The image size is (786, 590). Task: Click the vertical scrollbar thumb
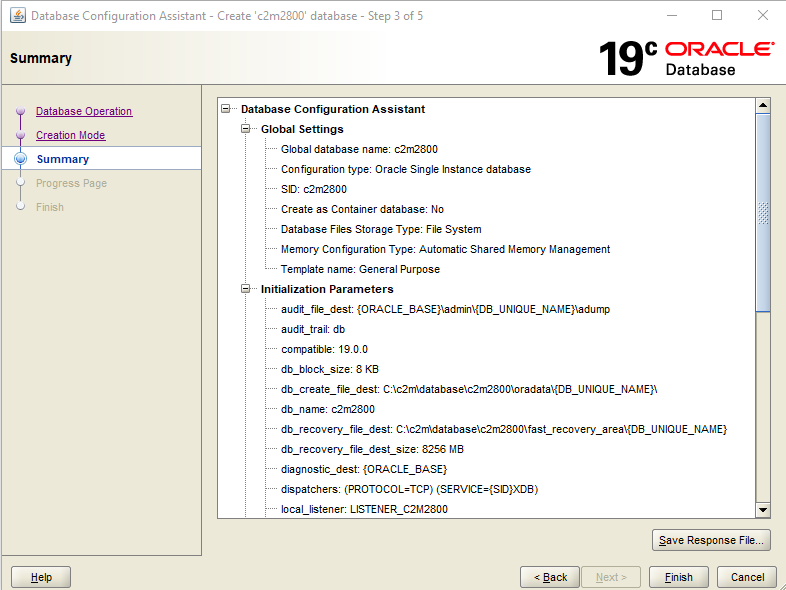tap(763, 213)
